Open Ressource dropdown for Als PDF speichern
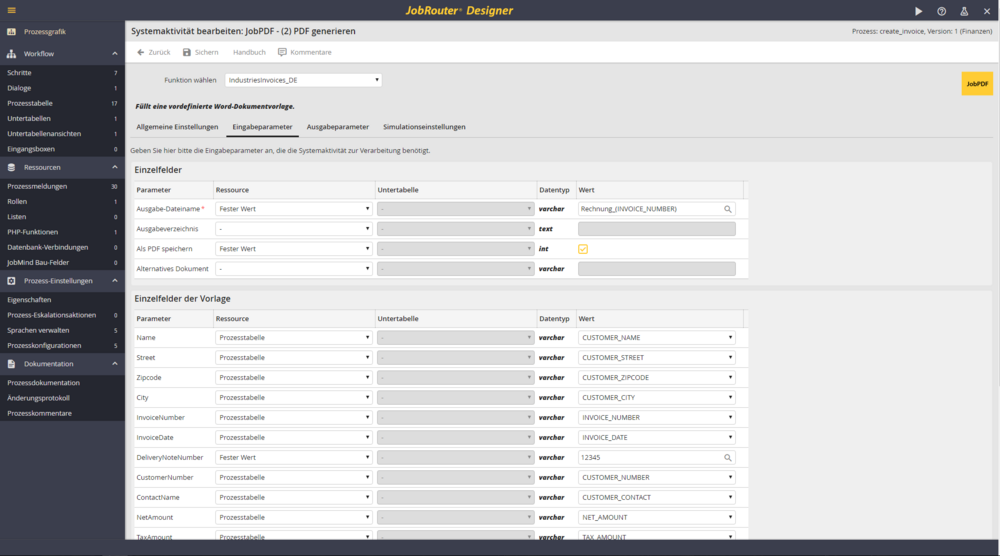1000x556 pixels. pos(294,249)
